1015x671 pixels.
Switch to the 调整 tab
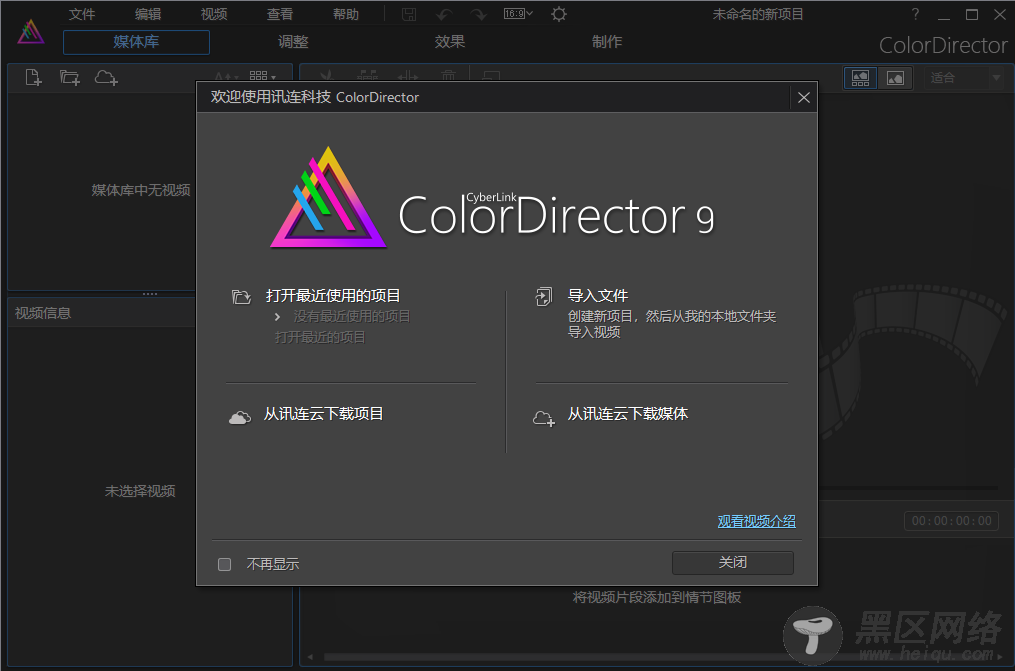click(x=293, y=42)
